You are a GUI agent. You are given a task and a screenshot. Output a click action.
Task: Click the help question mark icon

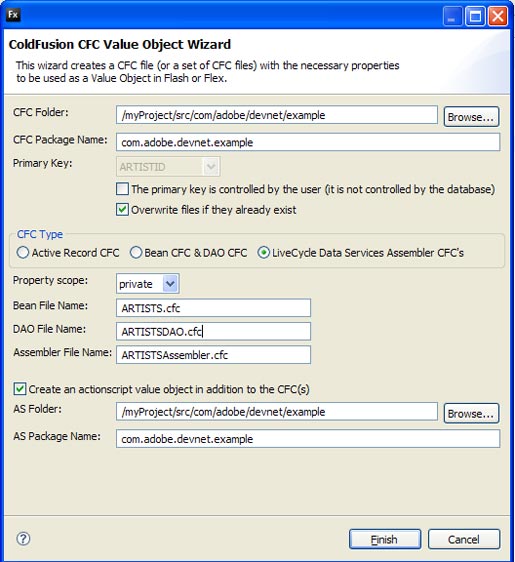coord(23,538)
